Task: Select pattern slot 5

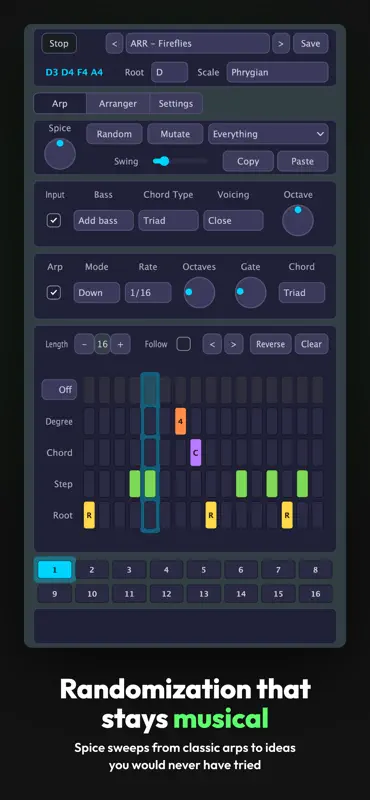Action: click(204, 569)
